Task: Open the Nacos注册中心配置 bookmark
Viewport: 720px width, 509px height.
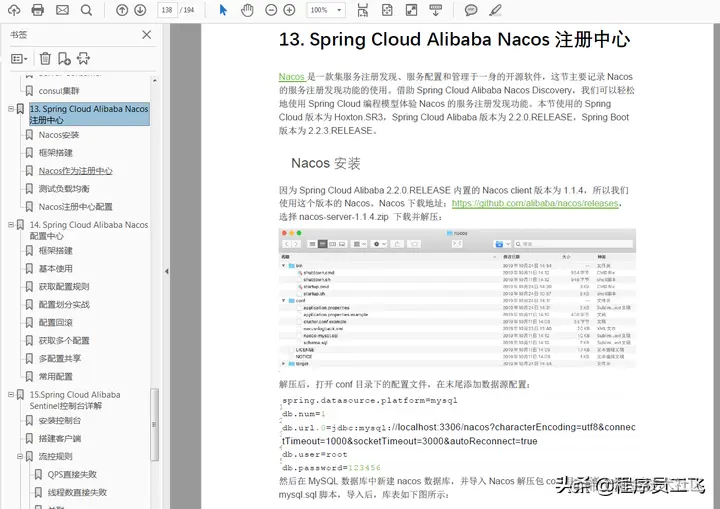Action: coord(75,207)
